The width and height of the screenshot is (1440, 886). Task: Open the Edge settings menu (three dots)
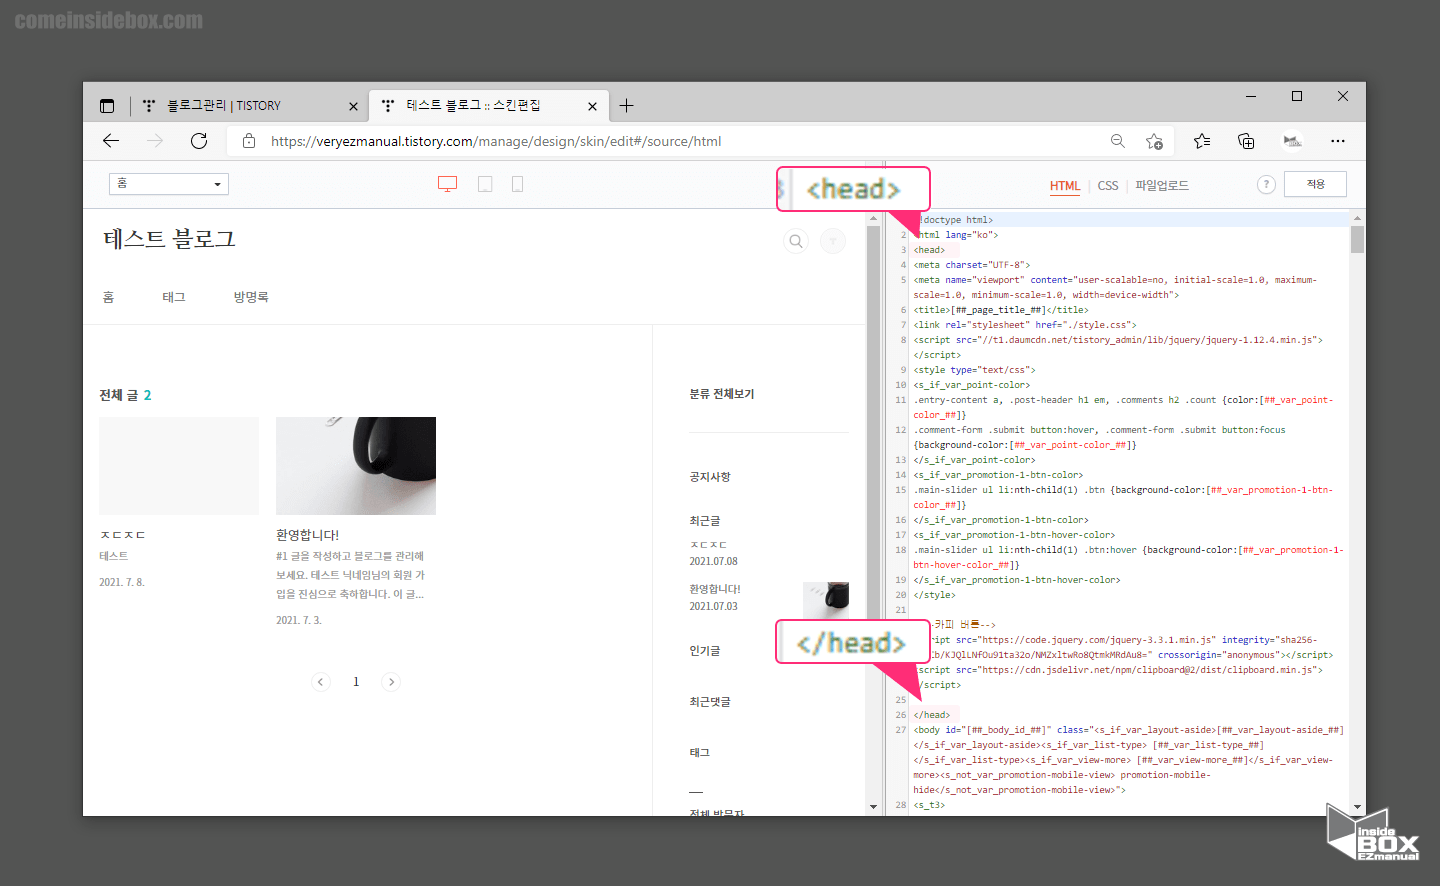pyautogui.click(x=1338, y=141)
